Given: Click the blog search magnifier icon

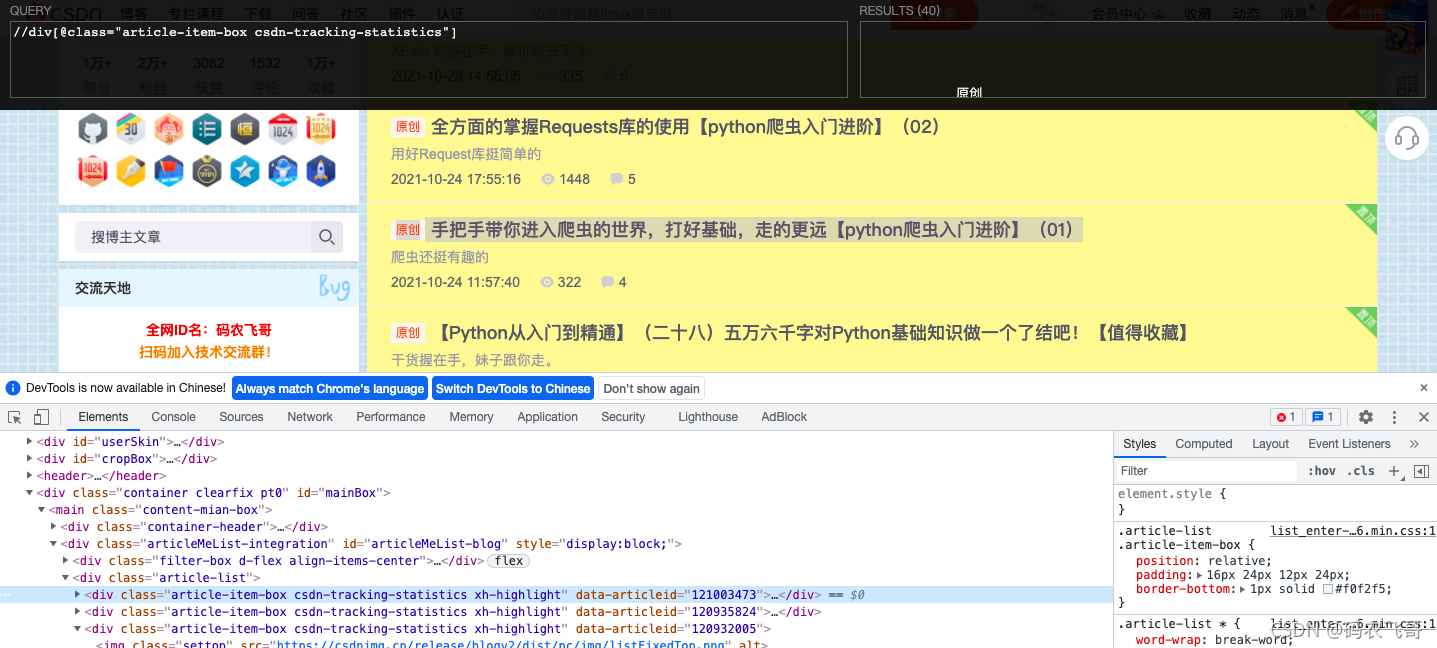Looking at the screenshot, I should 326,237.
